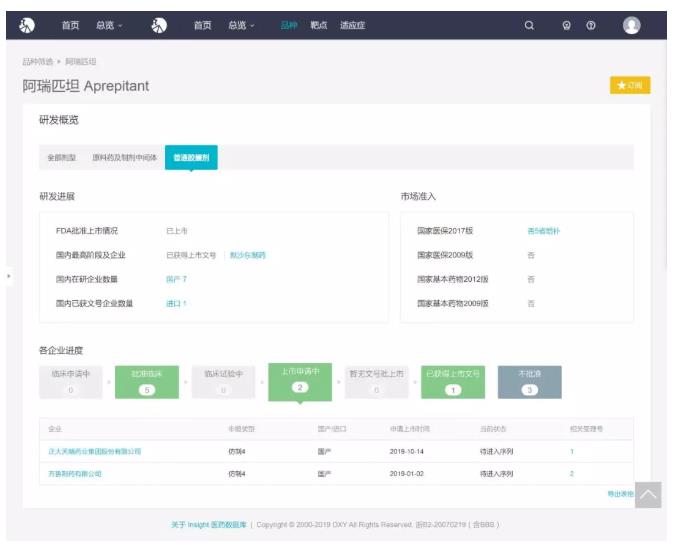
Task: Click the 2019-10-14 date cell
Action: click(x=407, y=451)
